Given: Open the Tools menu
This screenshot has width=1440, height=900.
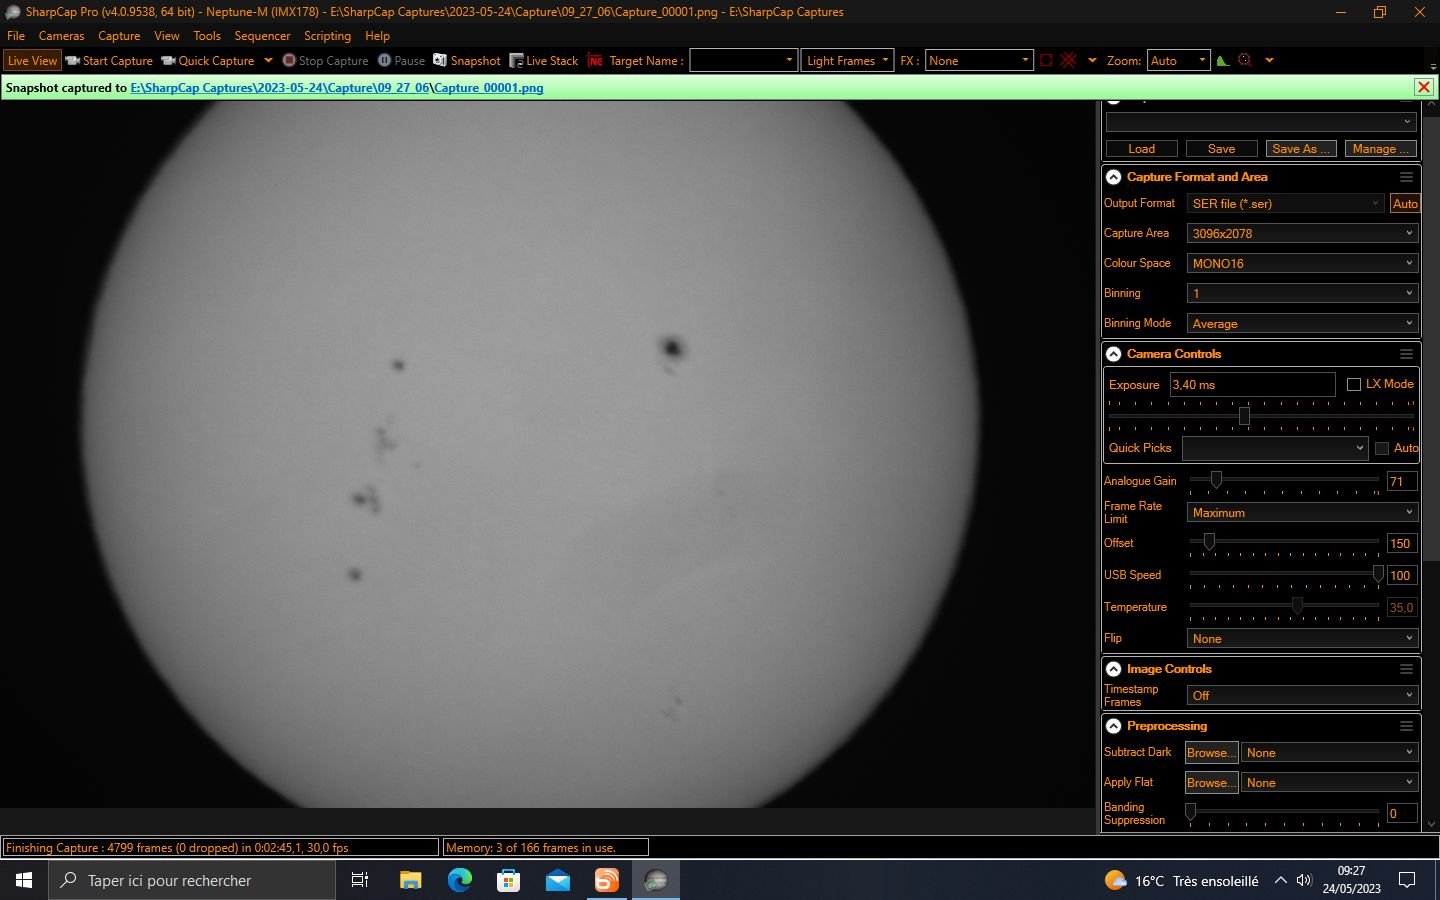Looking at the screenshot, I should tap(207, 36).
